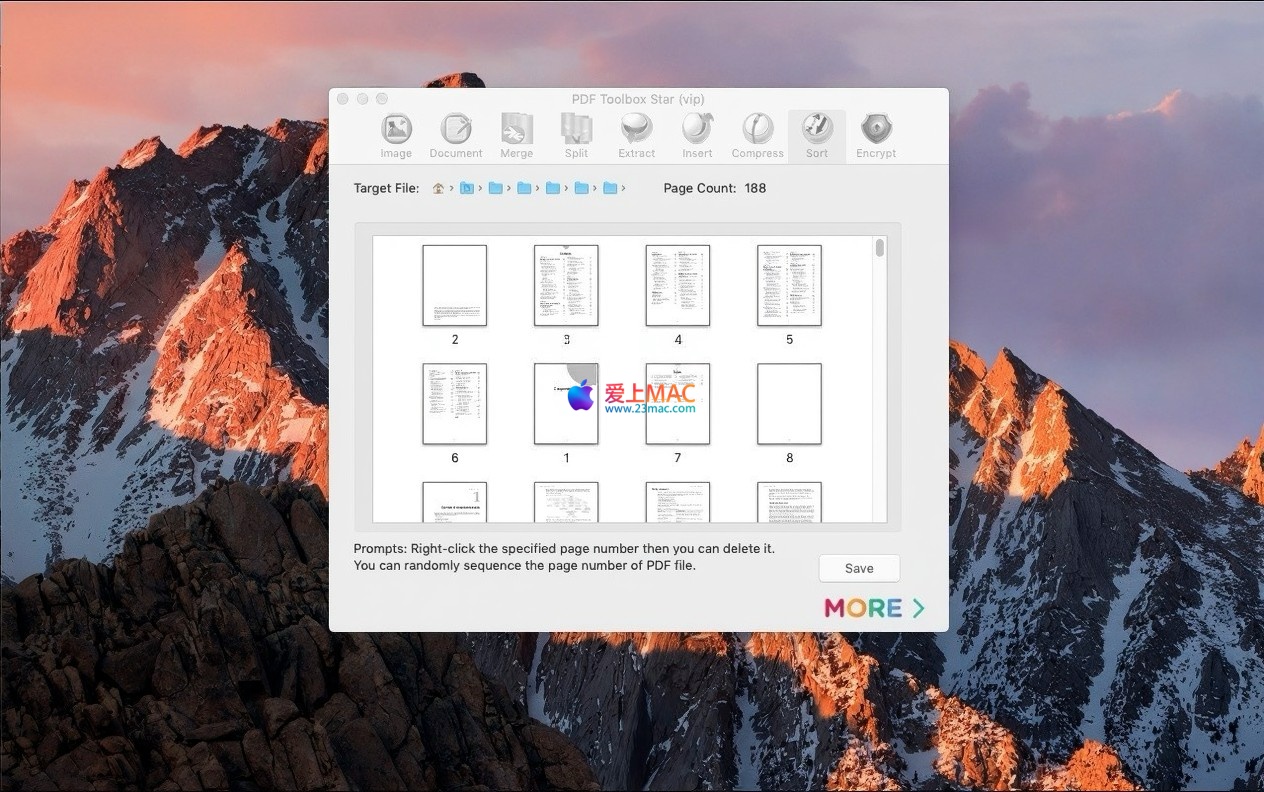Open the MORE link
The width and height of the screenshot is (1264, 792).
(x=873, y=608)
